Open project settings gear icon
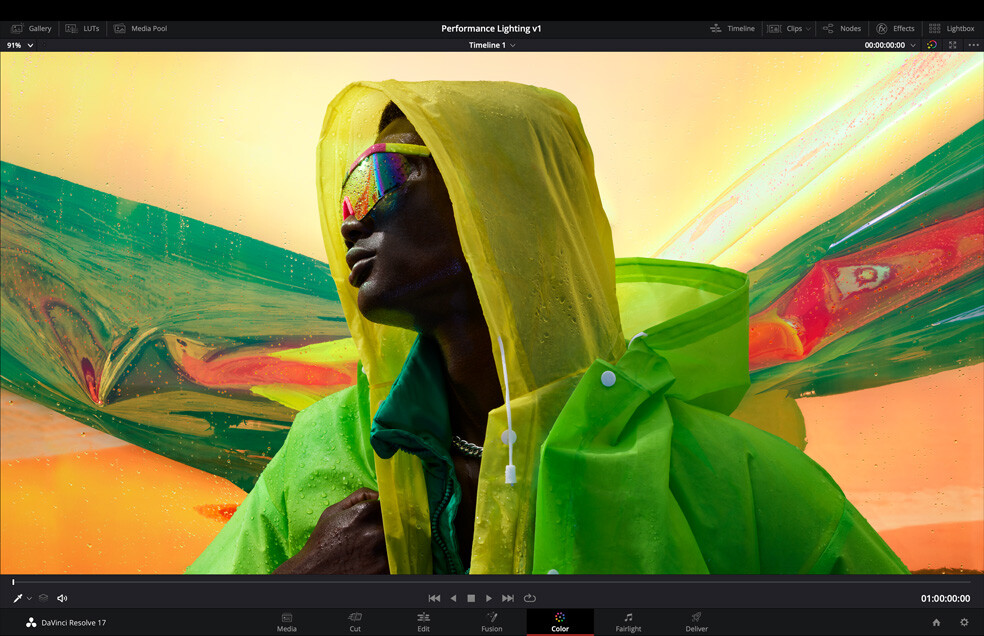 964,622
